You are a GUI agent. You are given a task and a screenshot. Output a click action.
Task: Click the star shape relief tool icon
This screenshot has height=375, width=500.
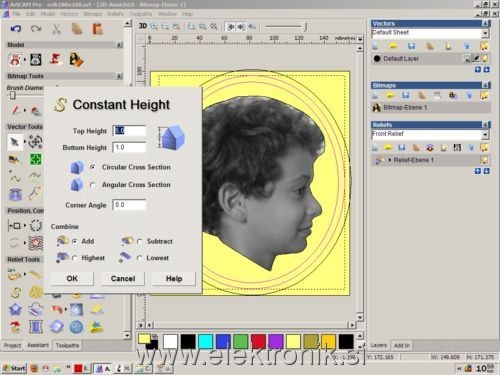15,309
